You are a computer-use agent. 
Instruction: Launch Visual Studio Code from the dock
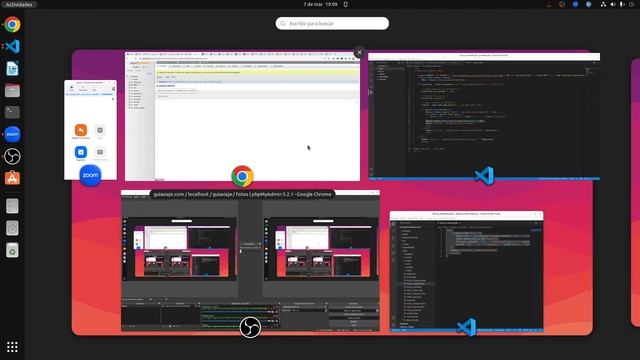click(12, 47)
